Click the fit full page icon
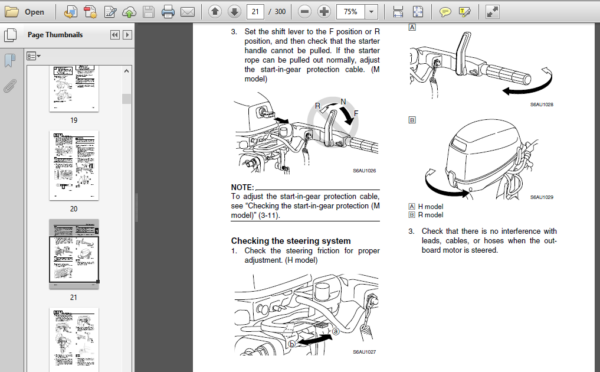The width and height of the screenshot is (600, 372). tap(418, 12)
